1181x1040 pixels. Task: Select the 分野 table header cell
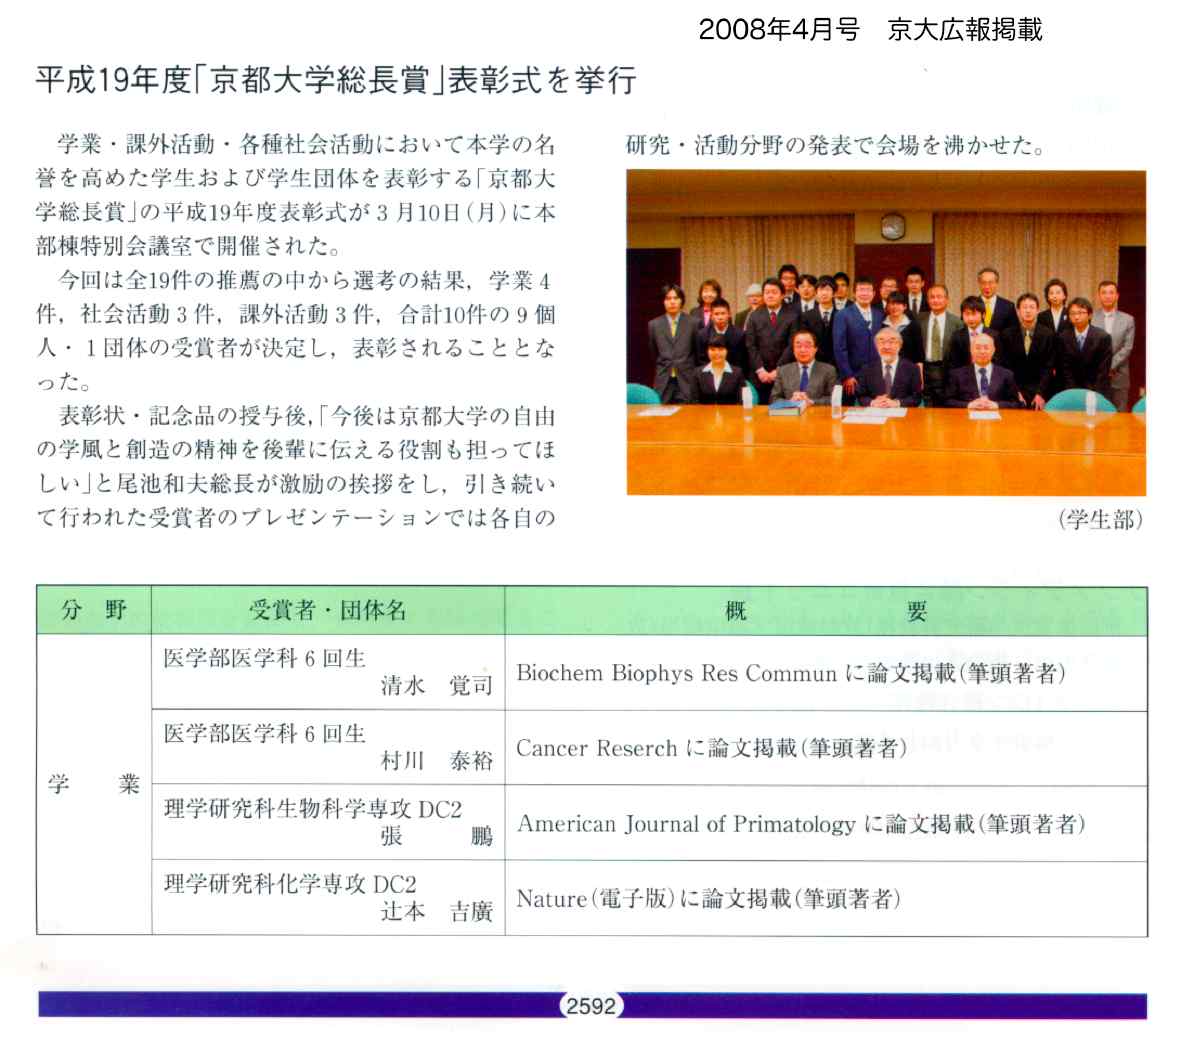(94, 610)
